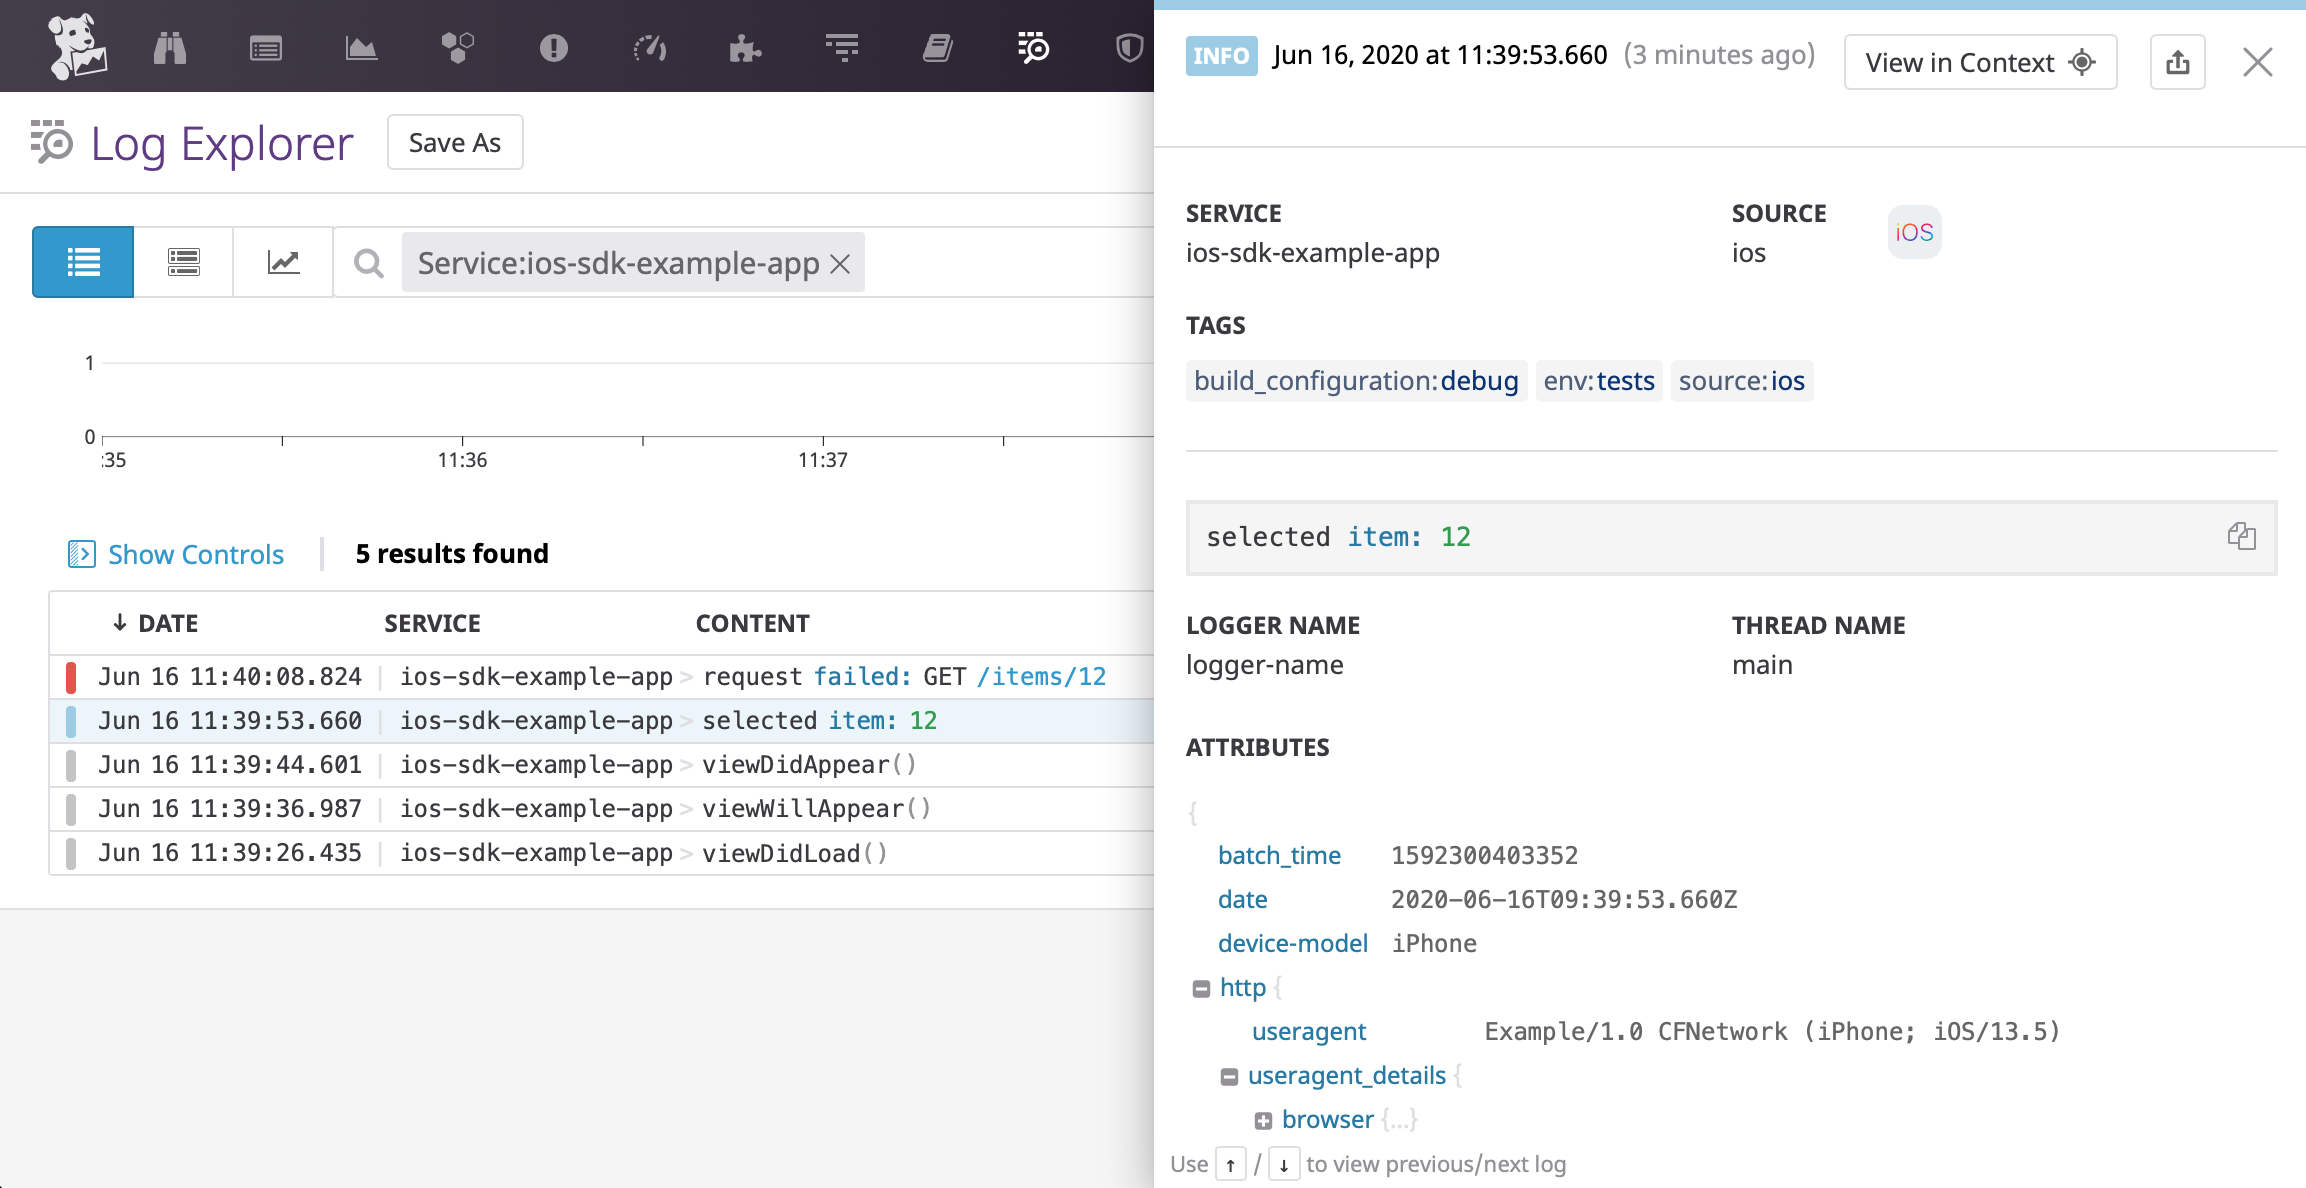
Task: Open the Events stream from top navigation
Action: coord(265,46)
